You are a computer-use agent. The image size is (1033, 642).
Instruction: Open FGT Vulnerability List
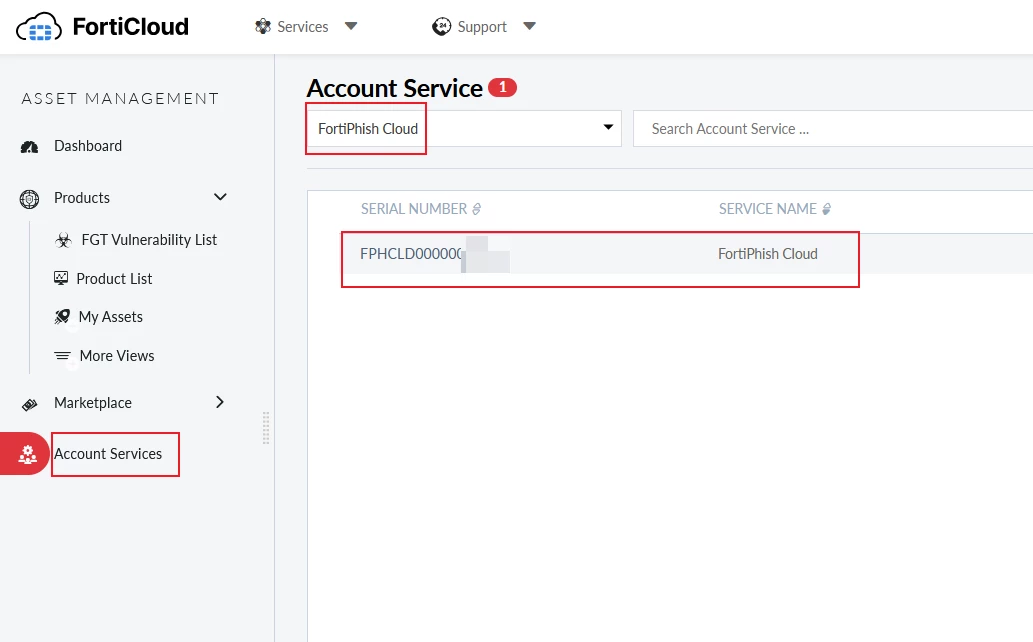149,240
